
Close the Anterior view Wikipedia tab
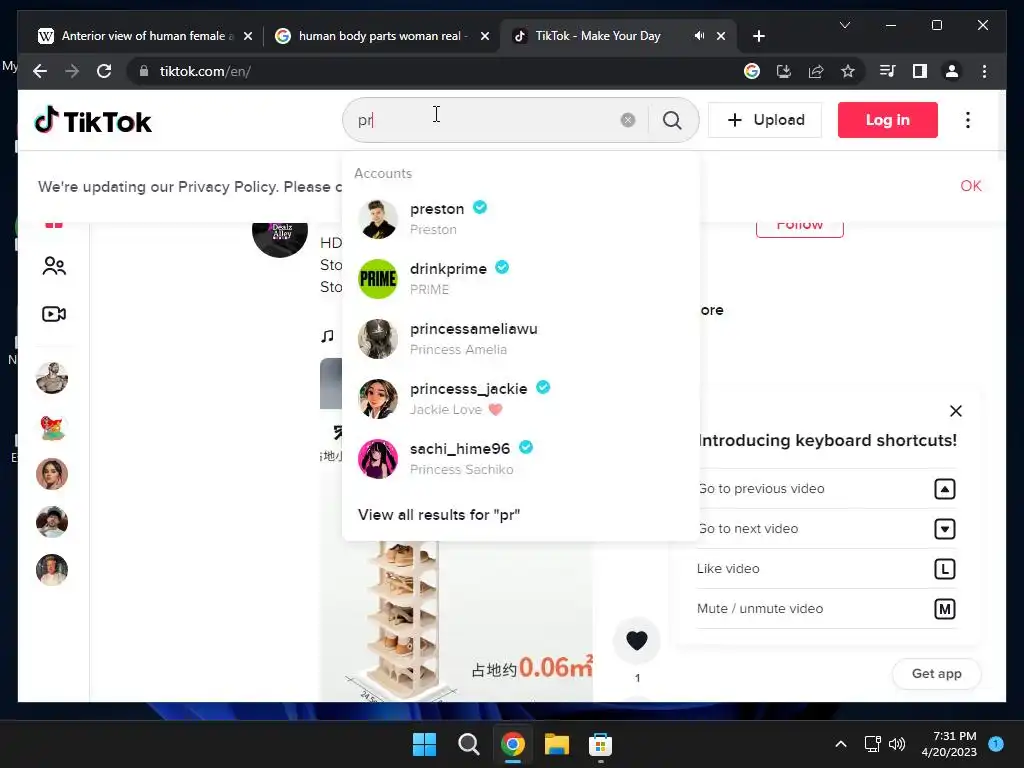coord(248,36)
